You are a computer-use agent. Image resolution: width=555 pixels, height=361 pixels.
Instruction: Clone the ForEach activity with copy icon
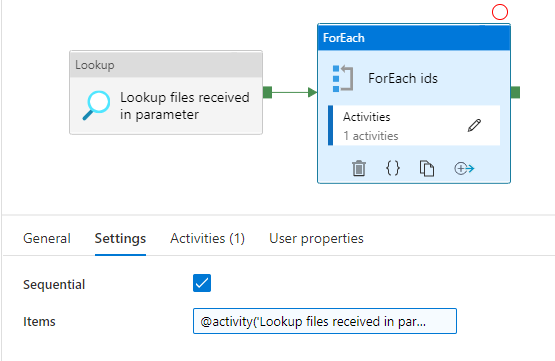[427, 168]
